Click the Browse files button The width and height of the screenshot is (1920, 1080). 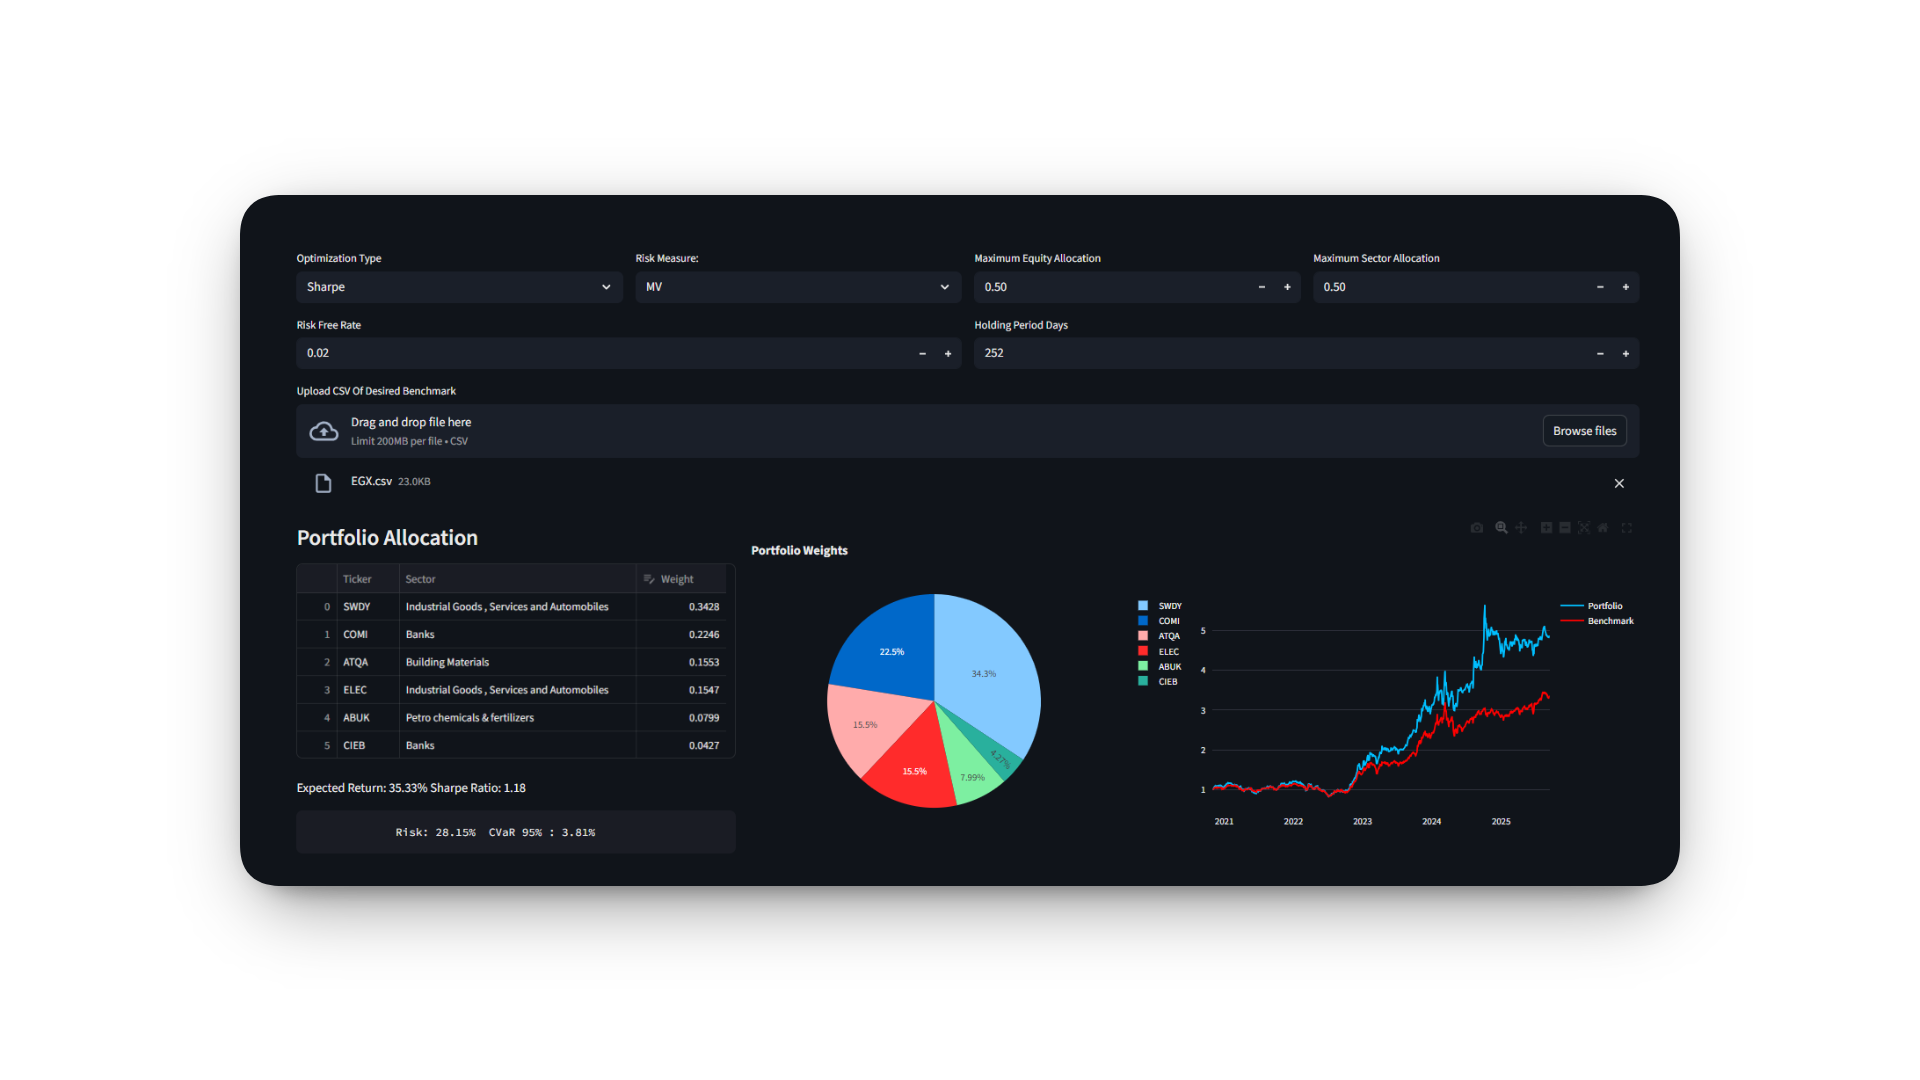pyautogui.click(x=1584, y=431)
